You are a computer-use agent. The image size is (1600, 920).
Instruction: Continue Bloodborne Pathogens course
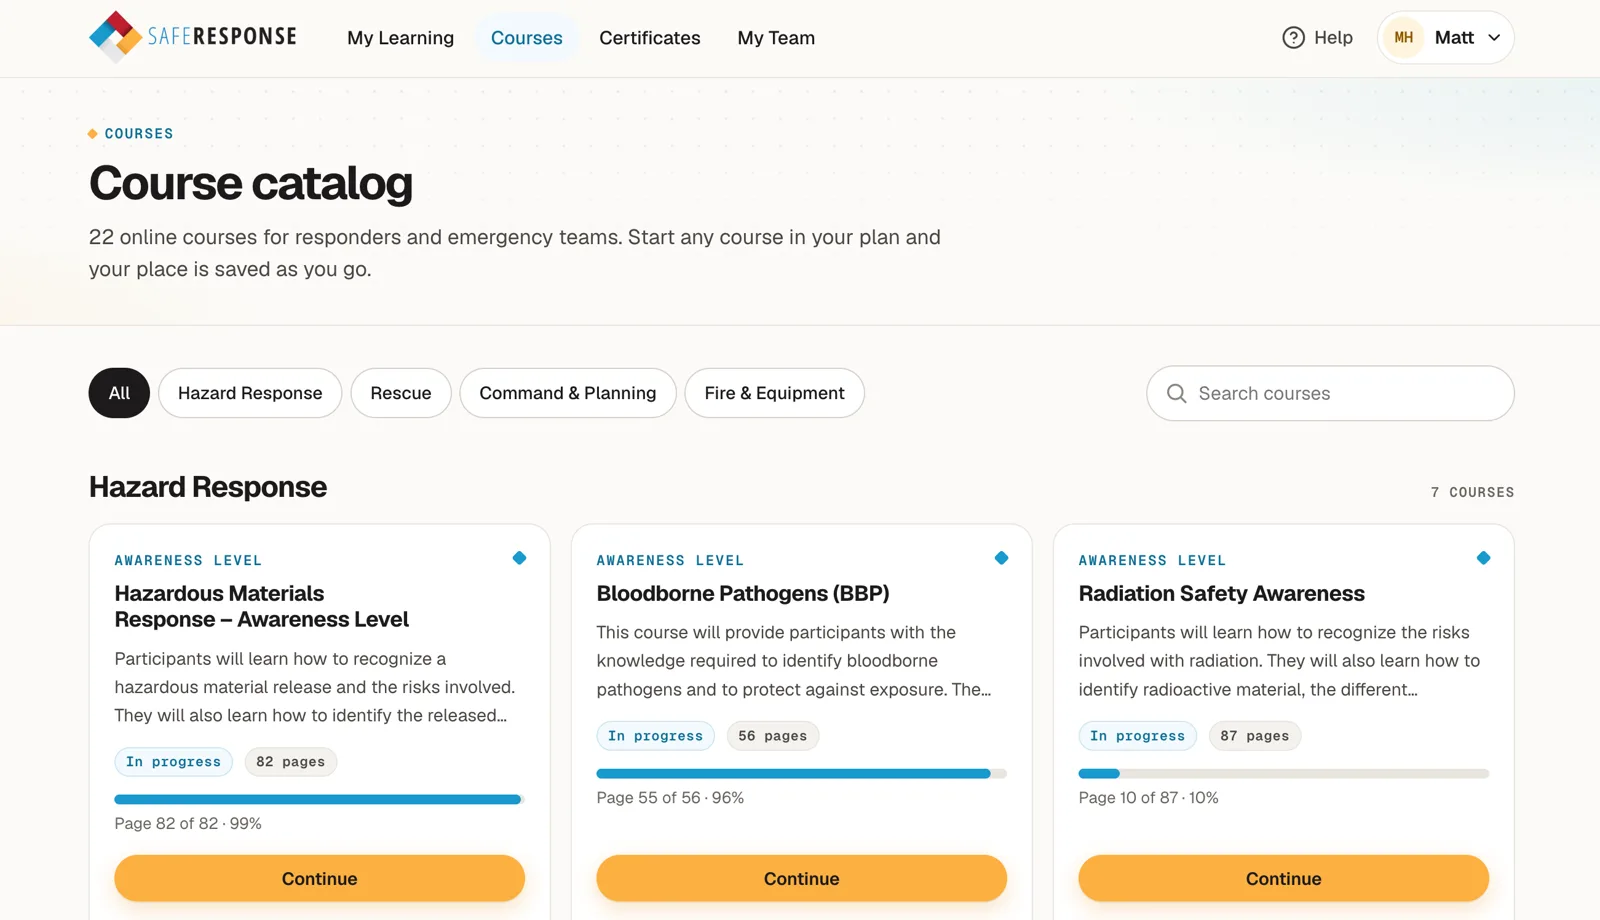point(801,878)
